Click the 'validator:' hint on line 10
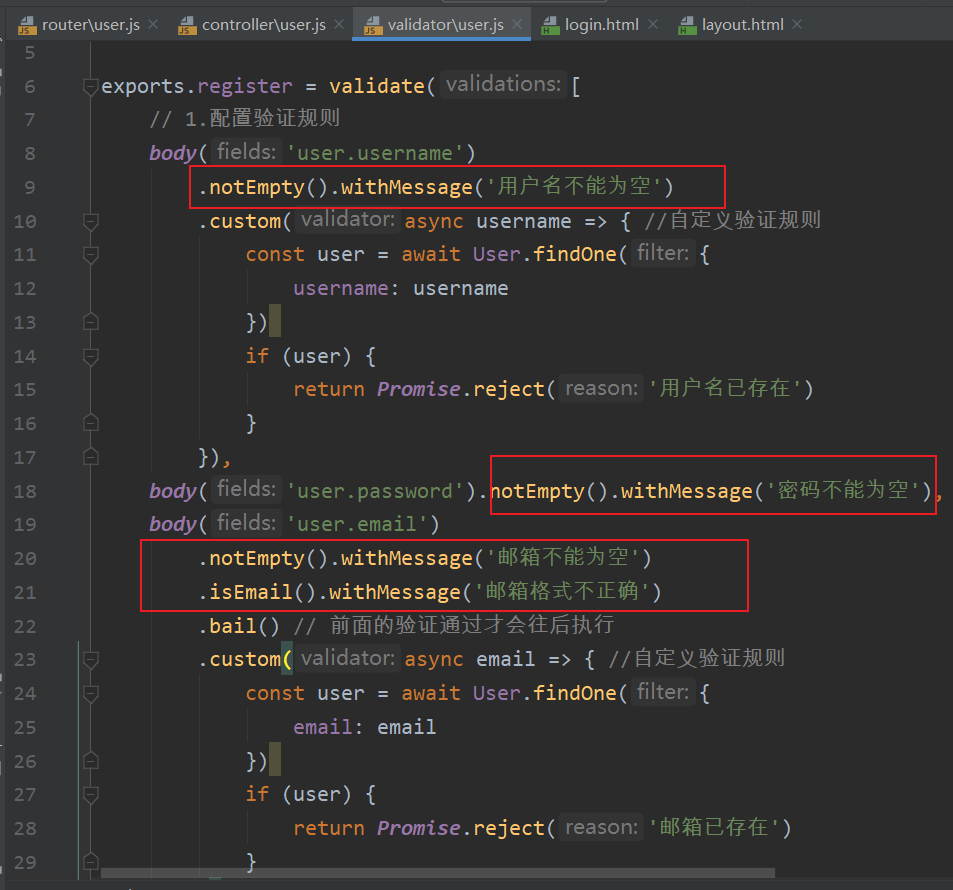 [348, 219]
